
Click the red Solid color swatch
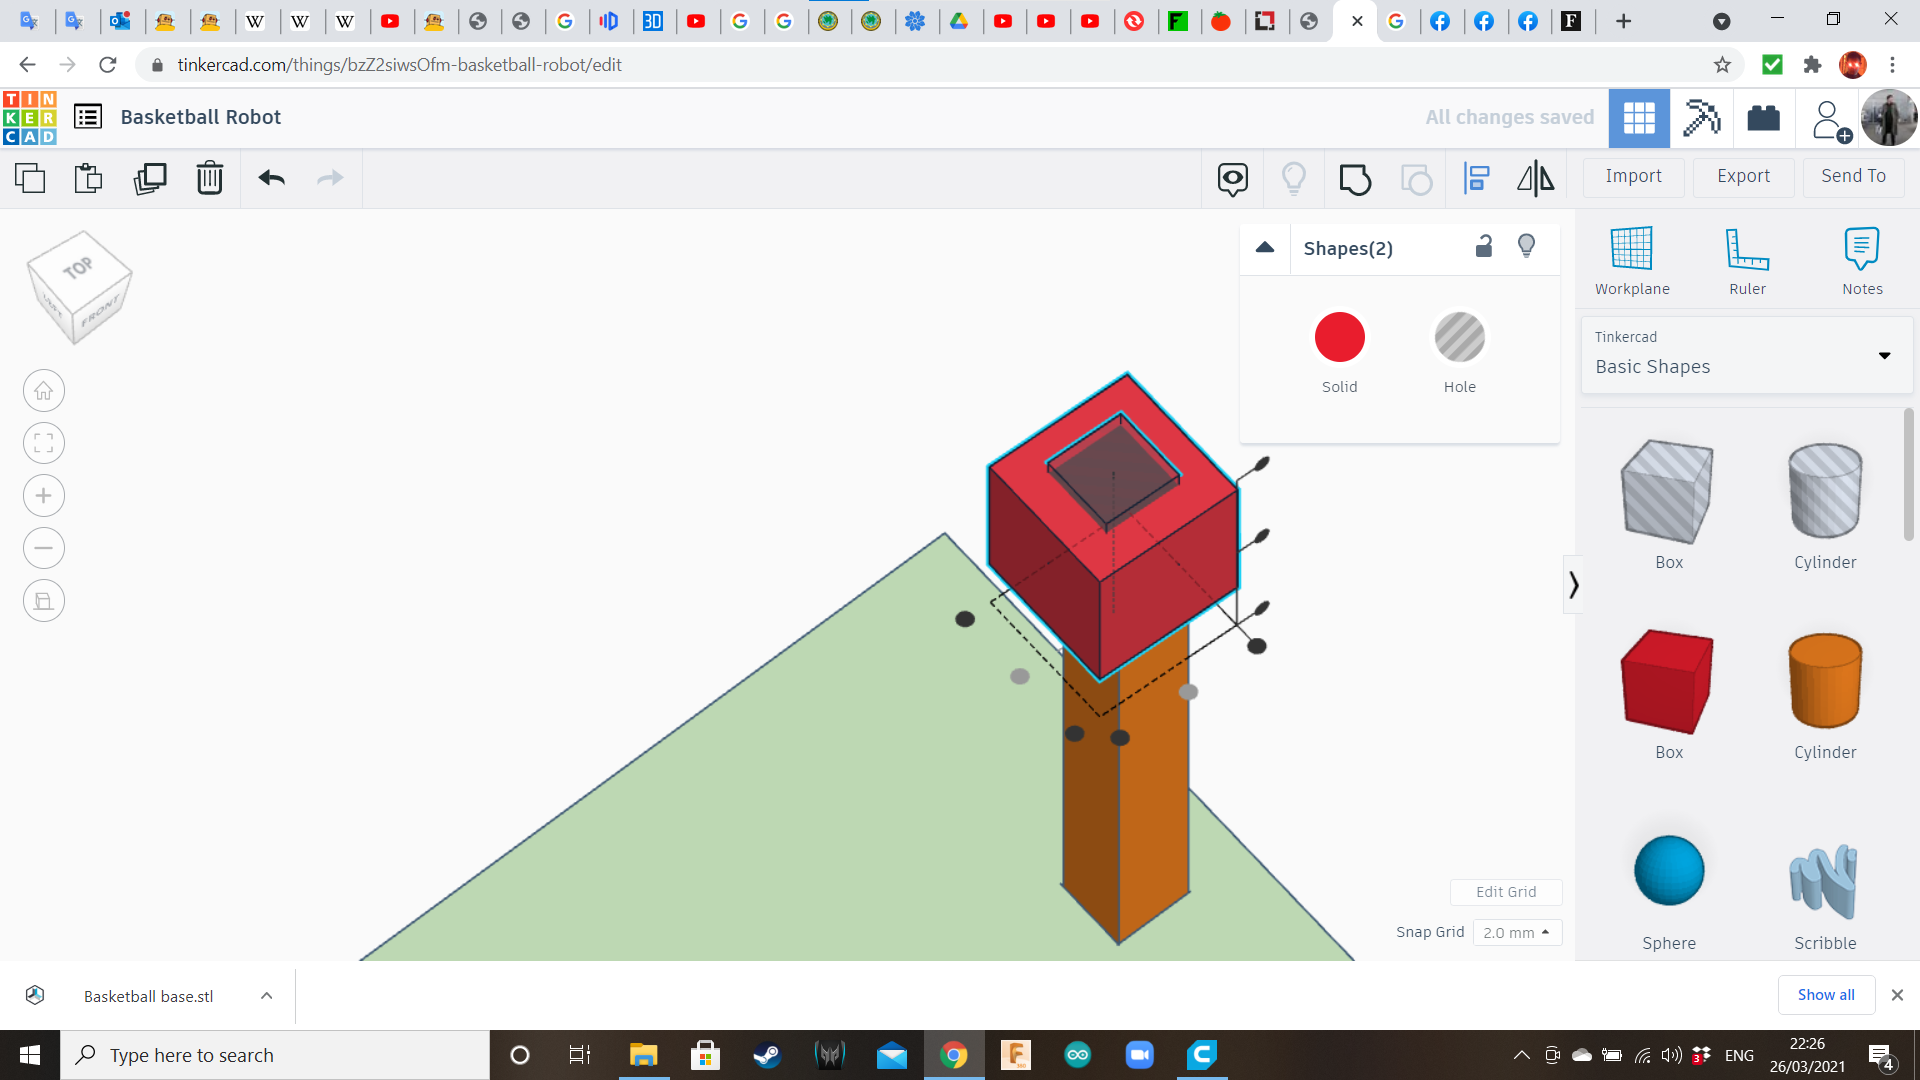coord(1340,338)
